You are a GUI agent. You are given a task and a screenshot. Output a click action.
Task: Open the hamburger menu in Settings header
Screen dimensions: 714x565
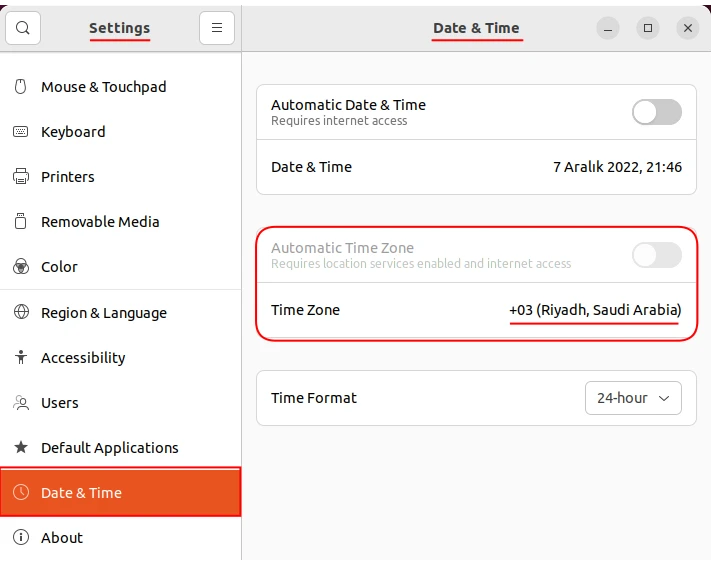pyautogui.click(x=217, y=28)
